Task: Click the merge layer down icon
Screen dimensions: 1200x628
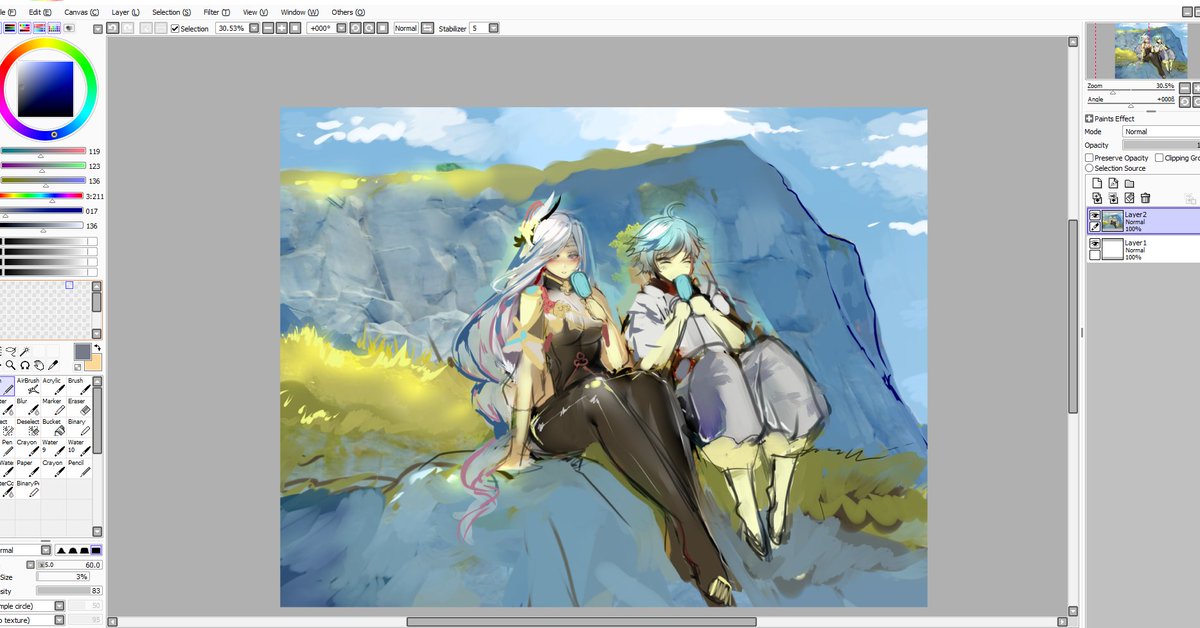Action: tap(1113, 198)
